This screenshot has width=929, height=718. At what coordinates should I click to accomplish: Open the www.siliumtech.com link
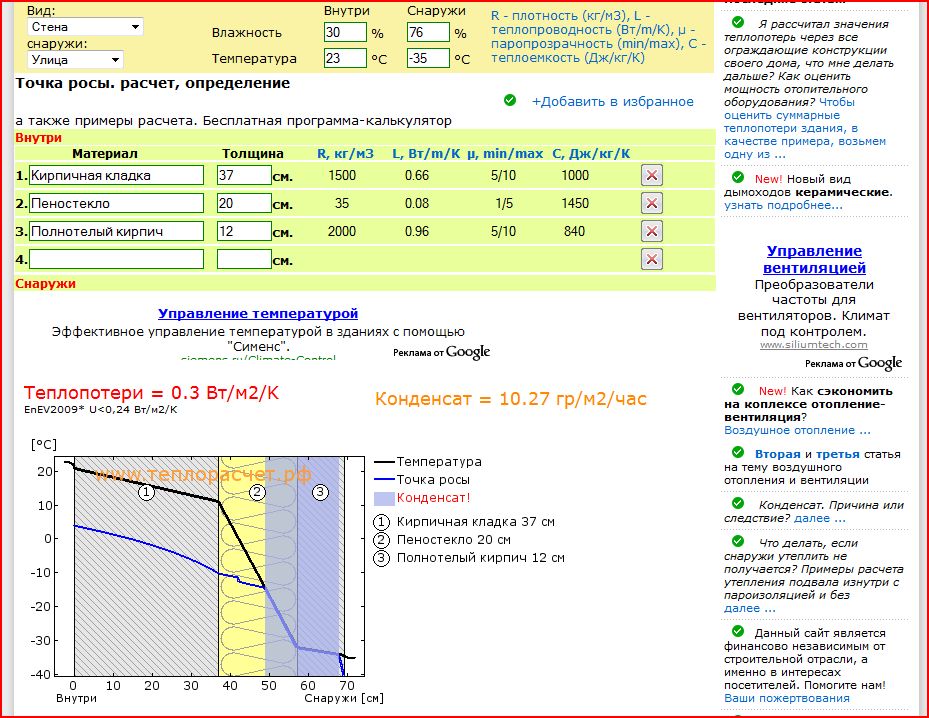point(813,344)
